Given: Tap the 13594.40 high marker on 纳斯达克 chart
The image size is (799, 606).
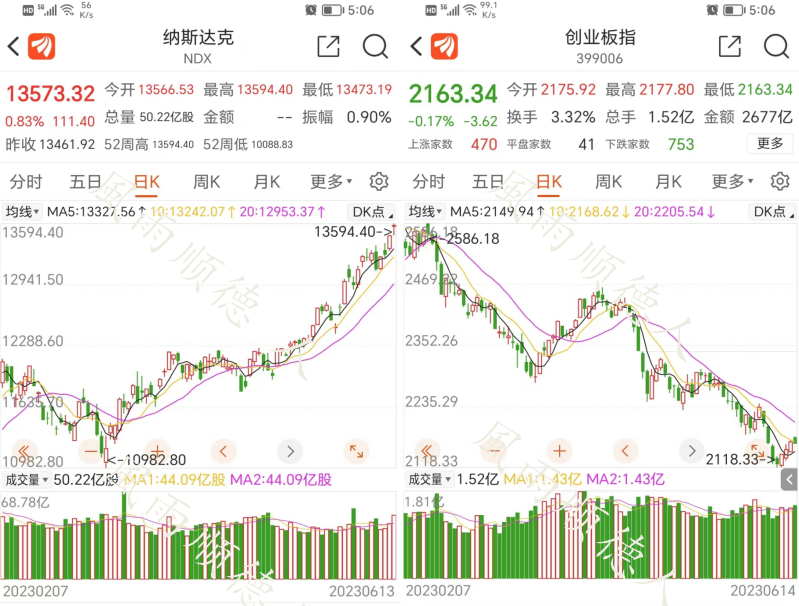Looking at the screenshot, I should [354, 232].
